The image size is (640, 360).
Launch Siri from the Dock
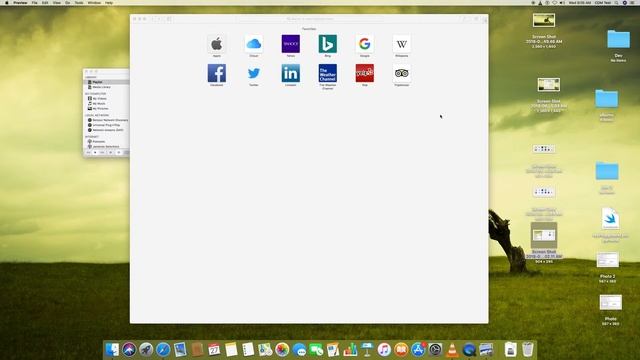pyautogui.click(x=129, y=350)
